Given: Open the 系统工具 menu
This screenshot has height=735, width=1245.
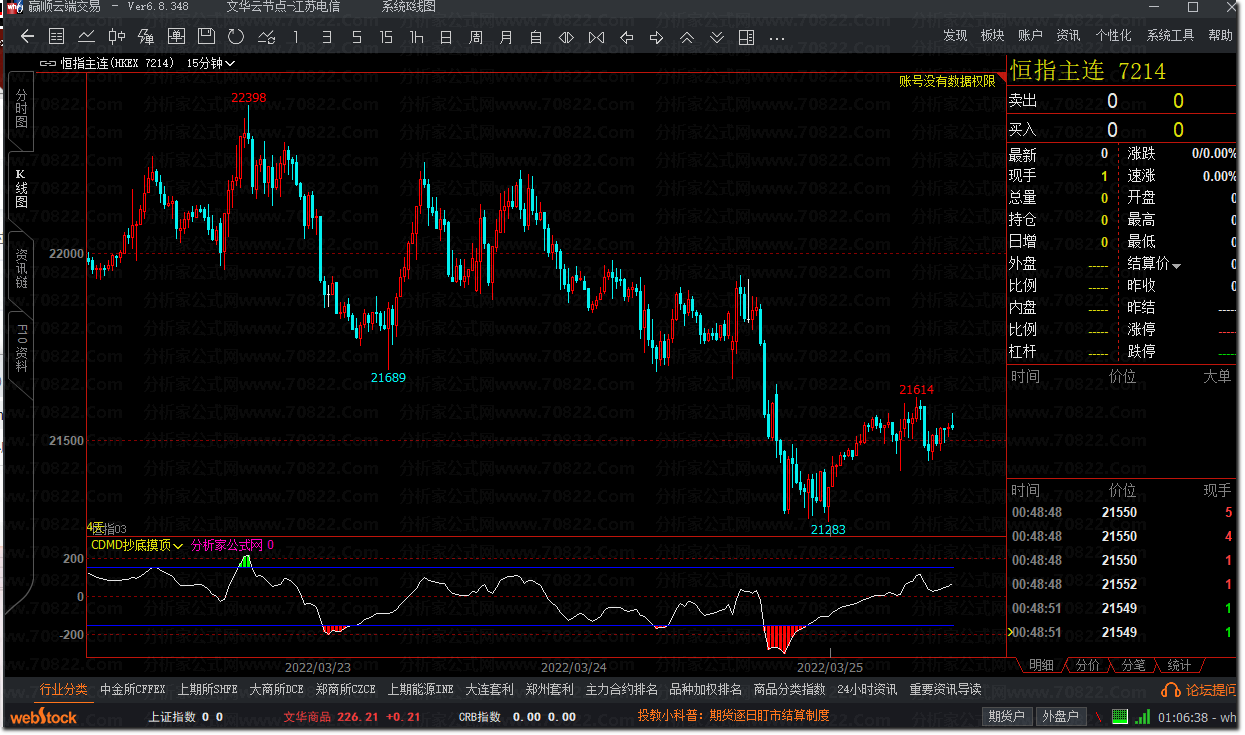Looking at the screenshot, I should click(1170, 36).
